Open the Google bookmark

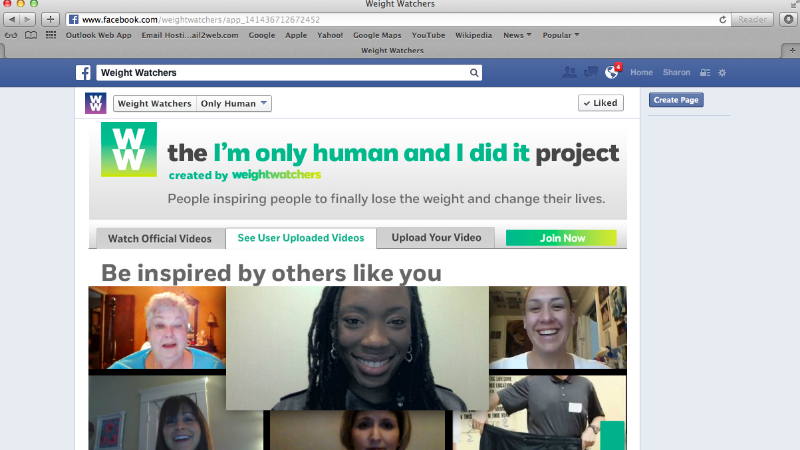[x=262, y=35]
